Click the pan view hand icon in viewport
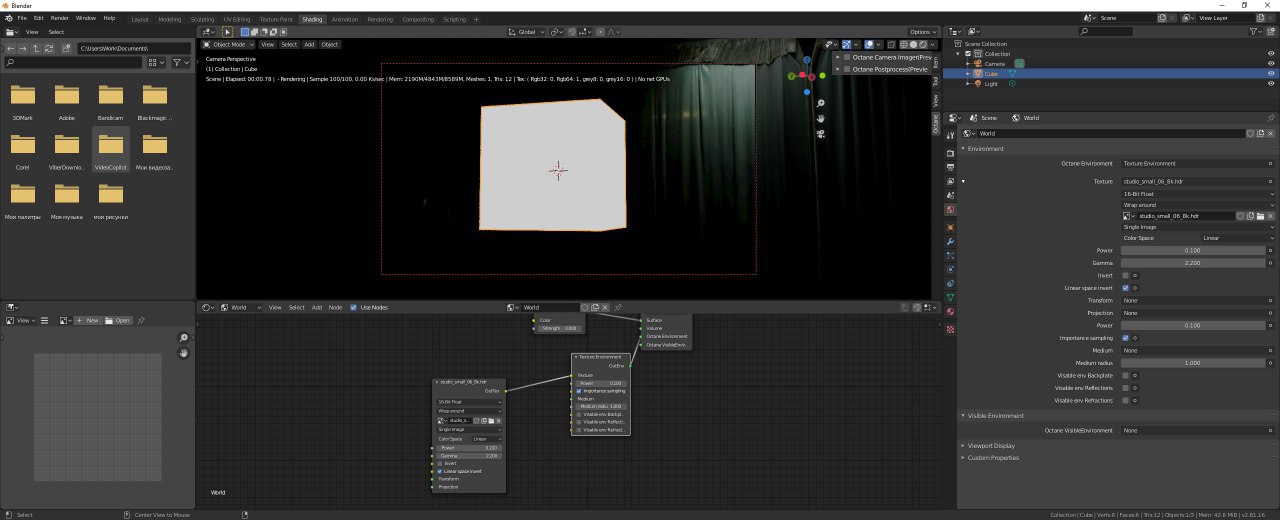Screen dimensions: 1280x520 tap(821, 119)
